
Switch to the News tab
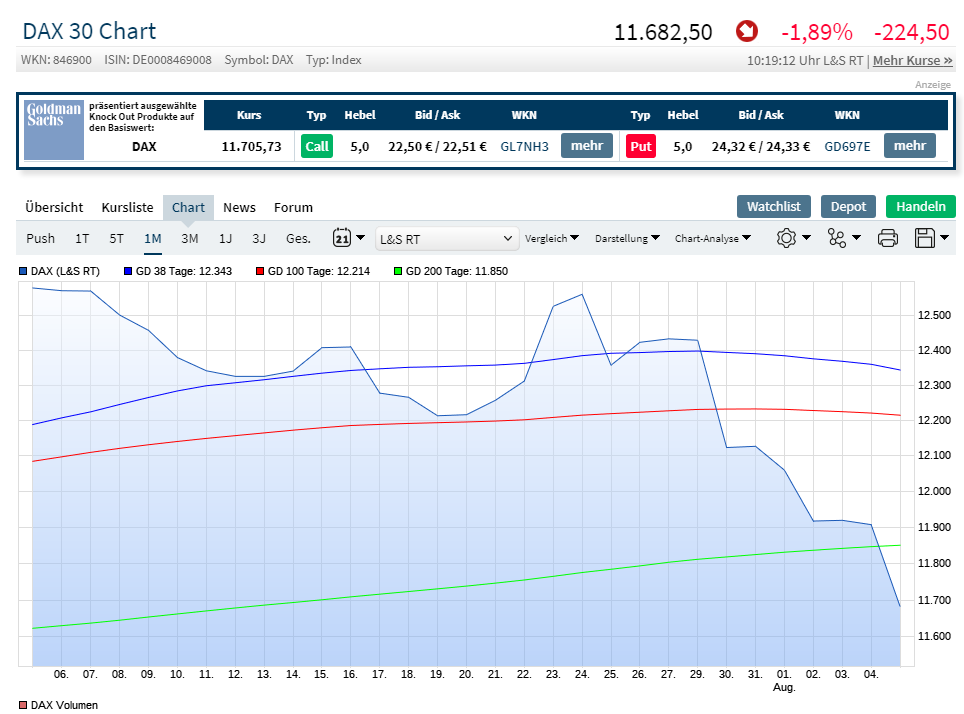pyautogui.click(x=239, y=207)
